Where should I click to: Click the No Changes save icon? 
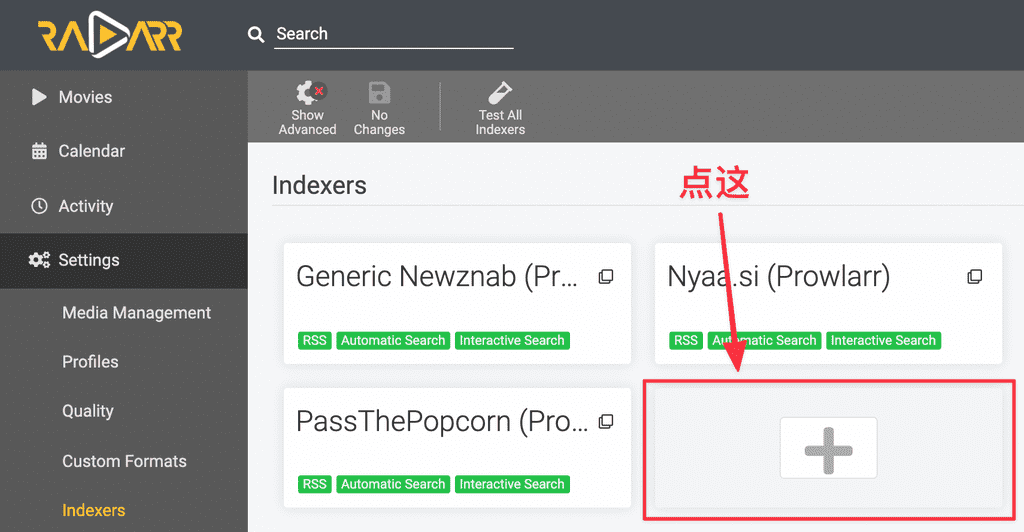coord(379,108)
